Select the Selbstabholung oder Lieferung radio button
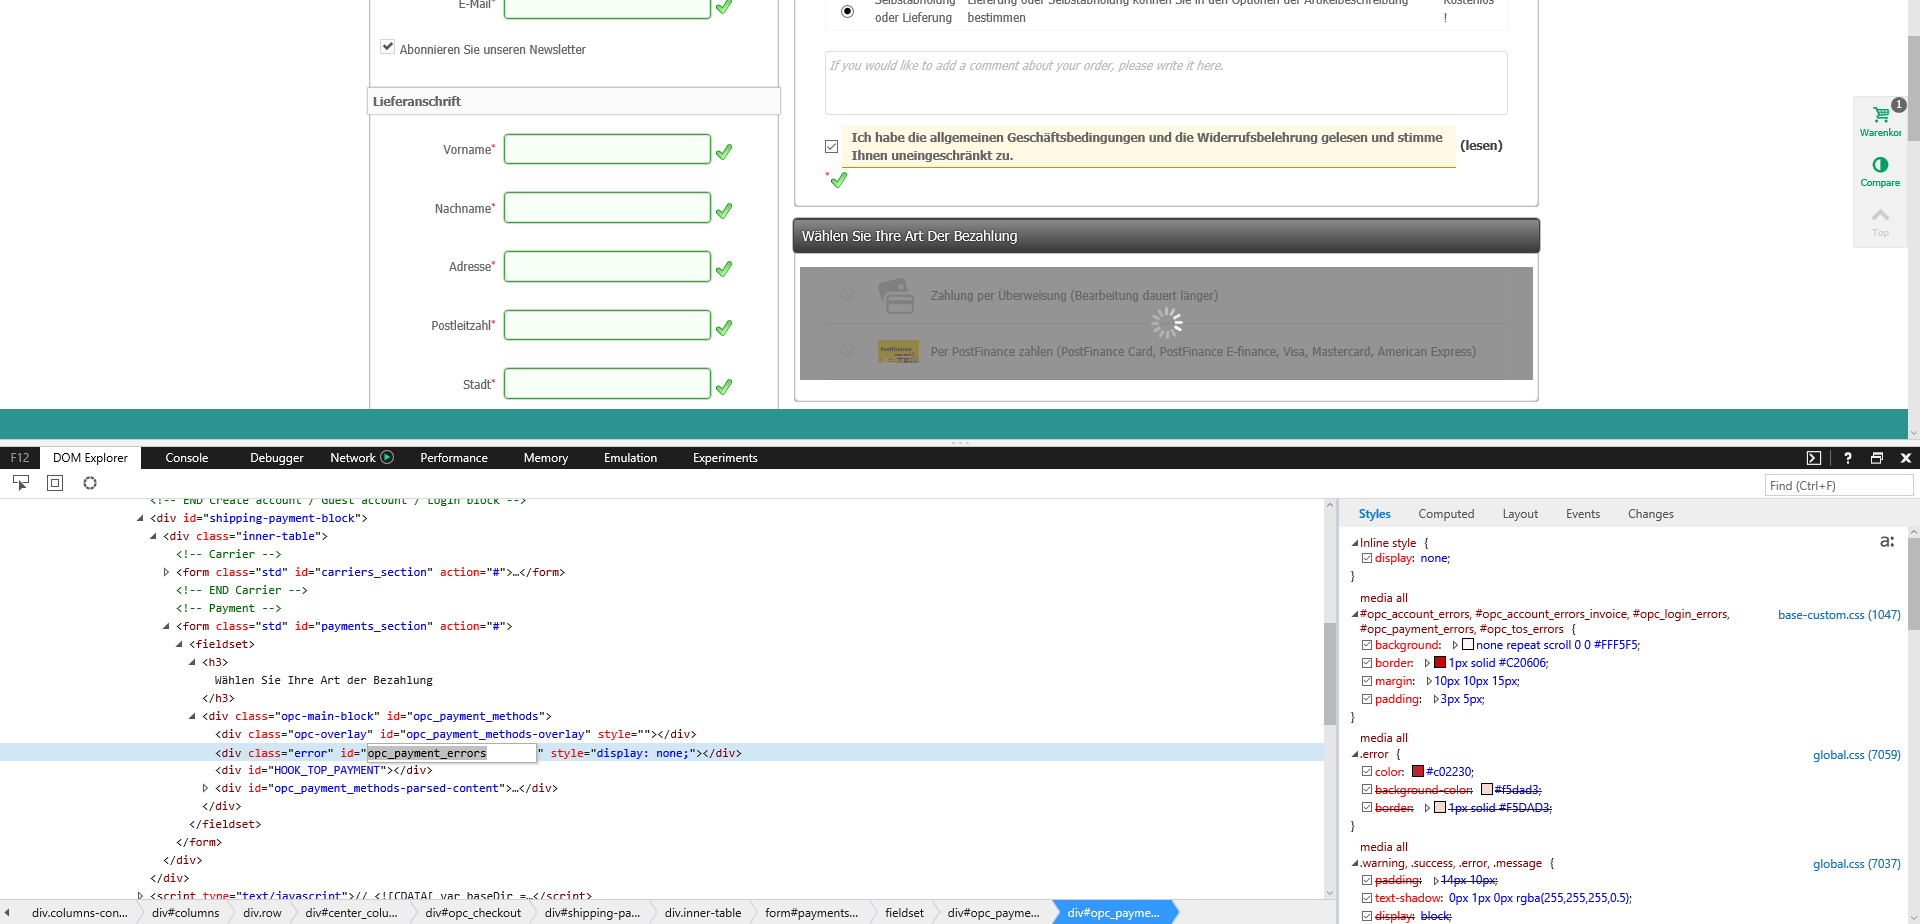 [848, 11]
